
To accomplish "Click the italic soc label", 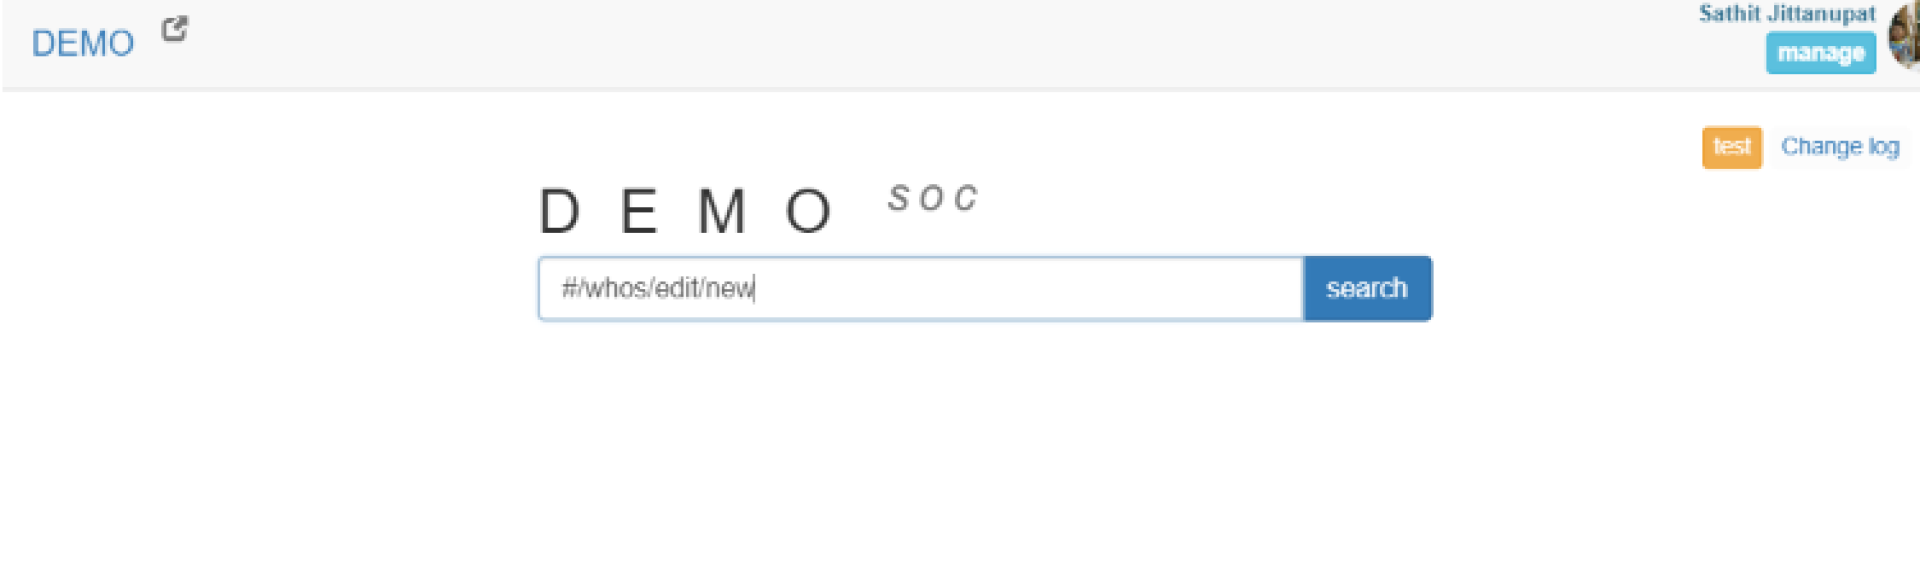I will [932, 199].
